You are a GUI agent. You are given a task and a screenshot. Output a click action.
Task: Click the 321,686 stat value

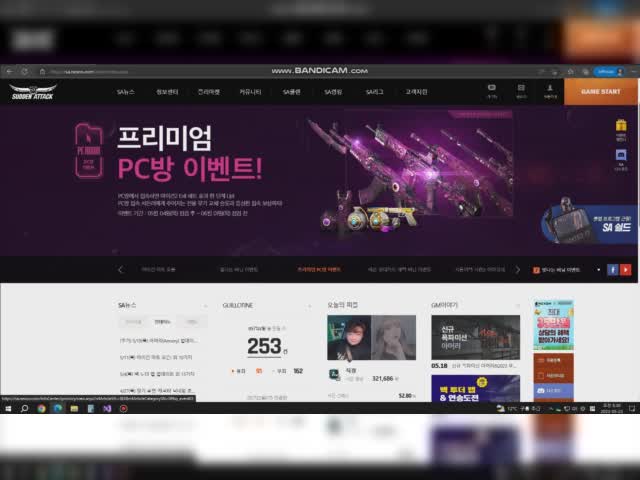coord(382,379)
